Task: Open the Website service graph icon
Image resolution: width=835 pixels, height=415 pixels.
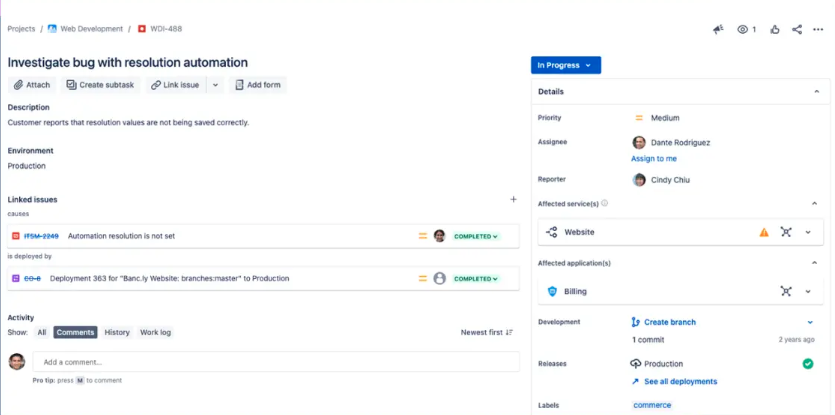Action: click(x=786, y=232)
